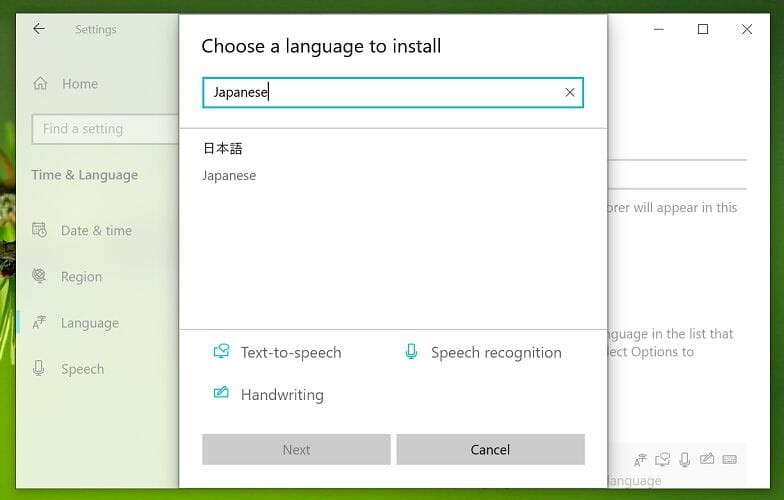This screenshot has width=784, height=500.
Task: Click the Speech recognition legend label
Action: tap(496, 352)
